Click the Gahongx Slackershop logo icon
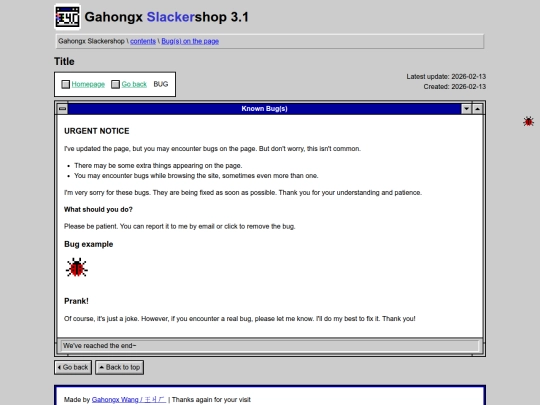540x405 pixels. (x=68, y=17)
